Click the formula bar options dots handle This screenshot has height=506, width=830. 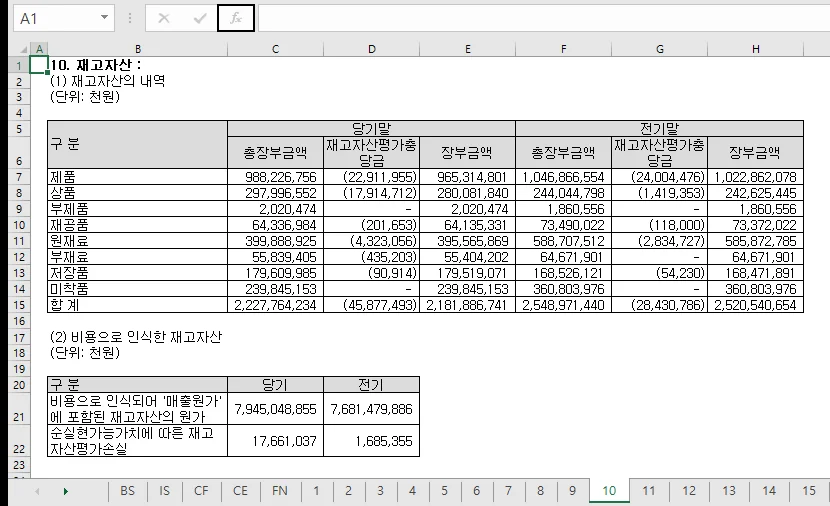click(130, 19)
